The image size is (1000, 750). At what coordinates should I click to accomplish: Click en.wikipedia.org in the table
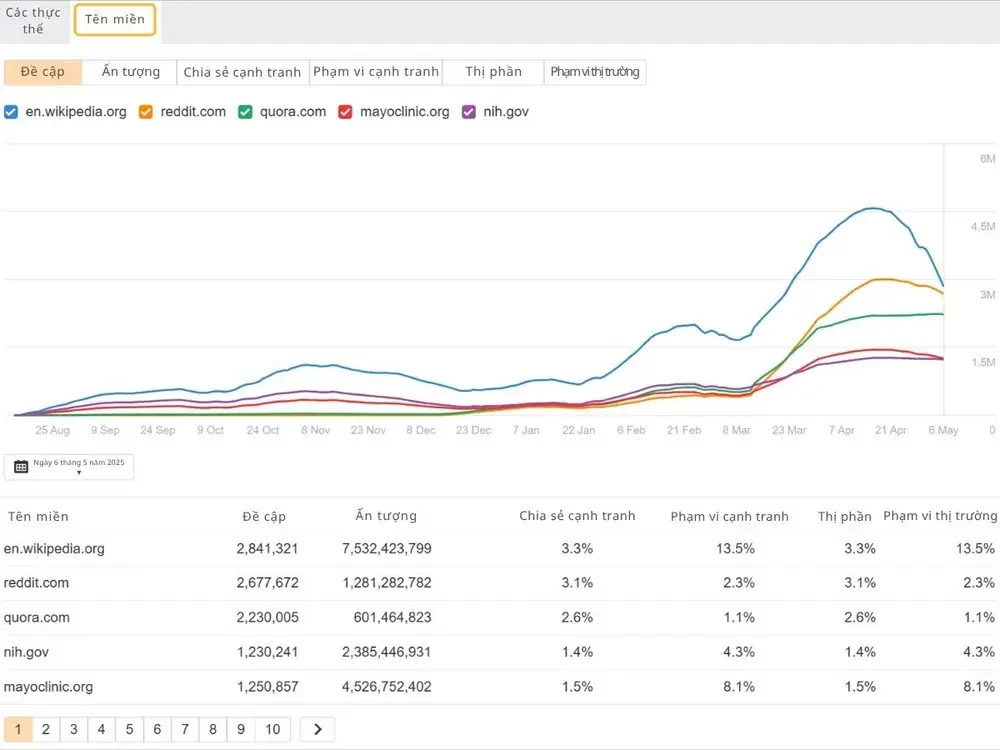[x=54, y=548]
